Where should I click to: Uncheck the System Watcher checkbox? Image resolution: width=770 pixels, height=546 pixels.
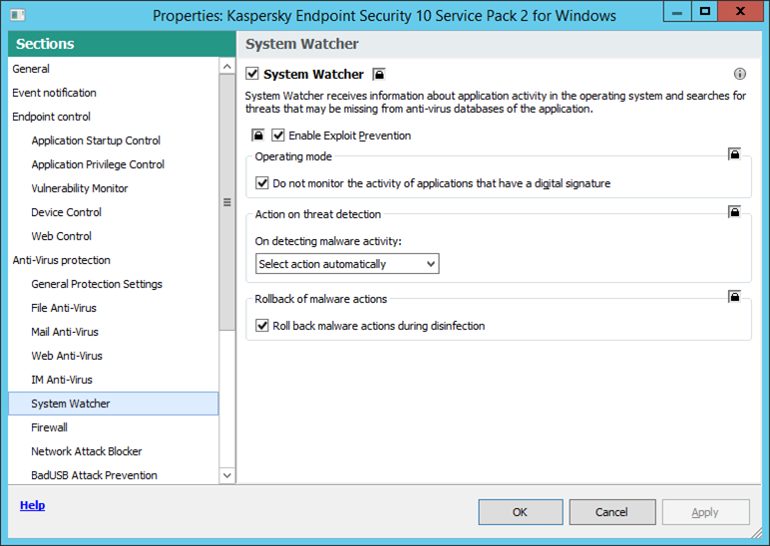coord(253,74)
